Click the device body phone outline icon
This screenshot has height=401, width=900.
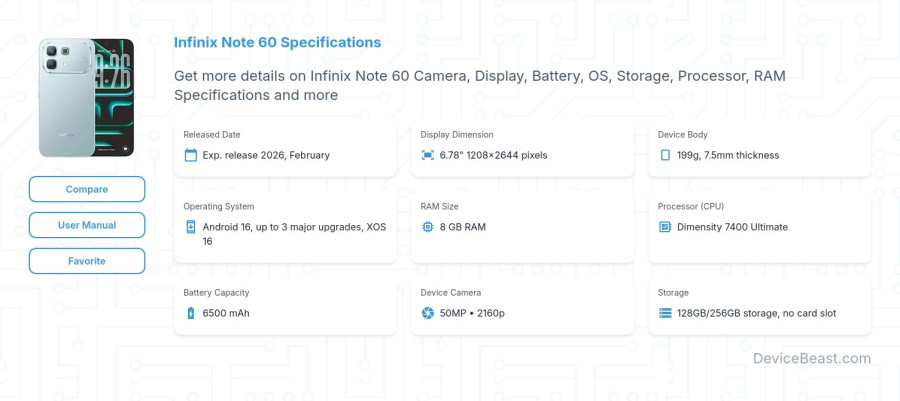pos(665,155)
